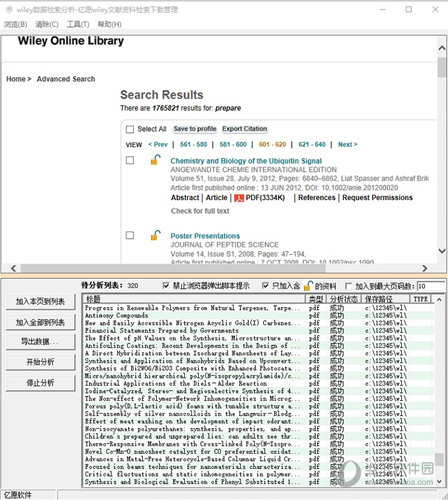Select row 'Industrial Applications of the Diels-Alder Reaction'
The width and height of the screenshot is (448, 500).
coord(258,383)
